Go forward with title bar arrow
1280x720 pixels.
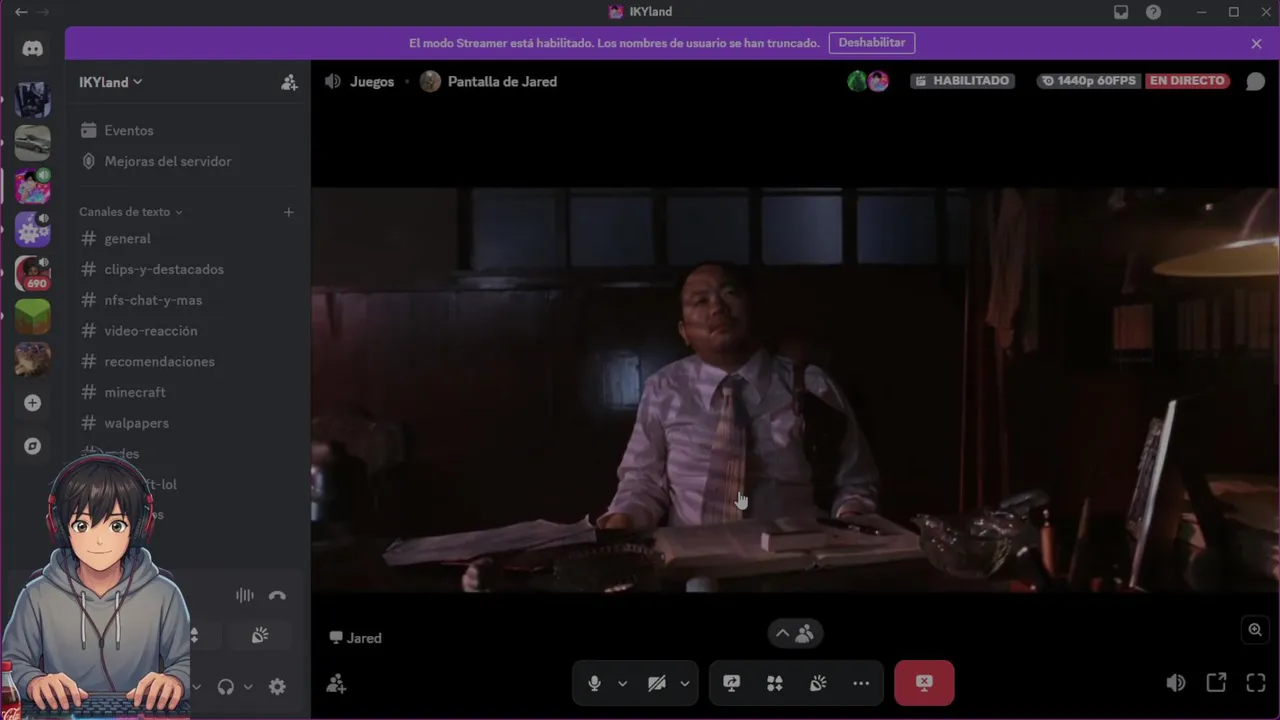click(x=43, y=12)
